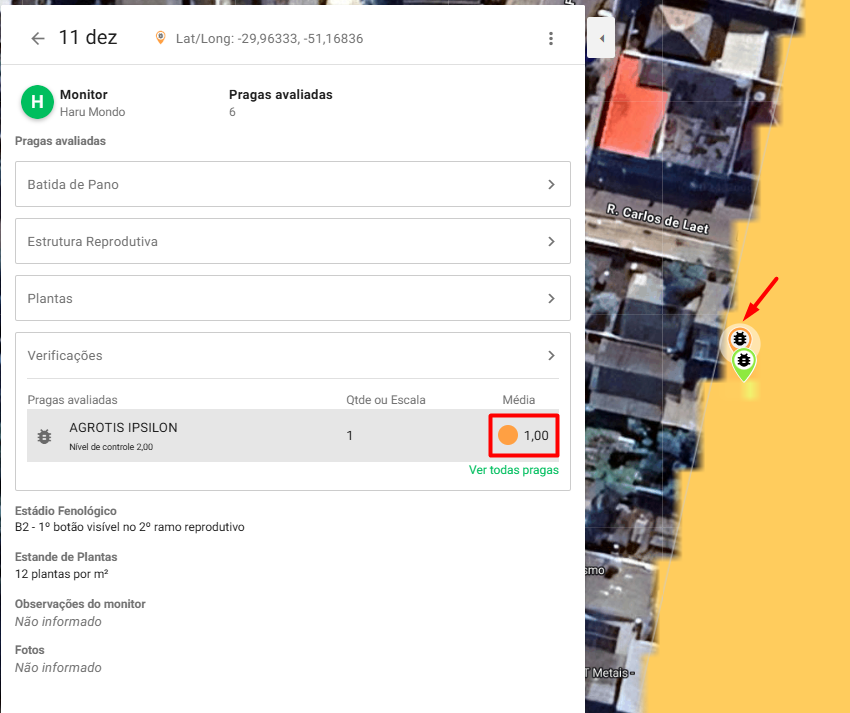The width and height of the screenshot is (850, 713).
Task: Click the Lat/Long coordinates text
Action: pos(269,39)
